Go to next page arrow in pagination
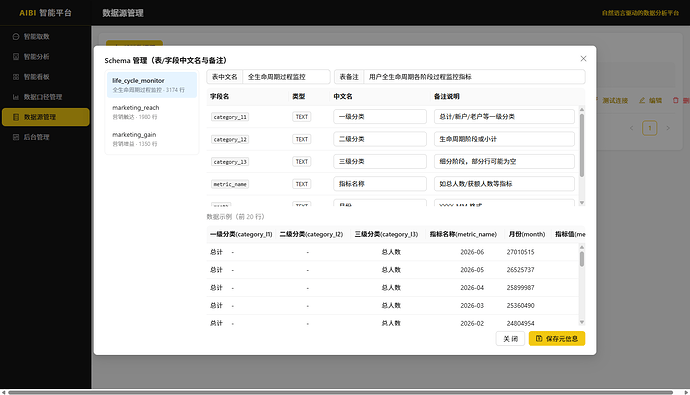The image size is (690, 395). pos(668,128)
